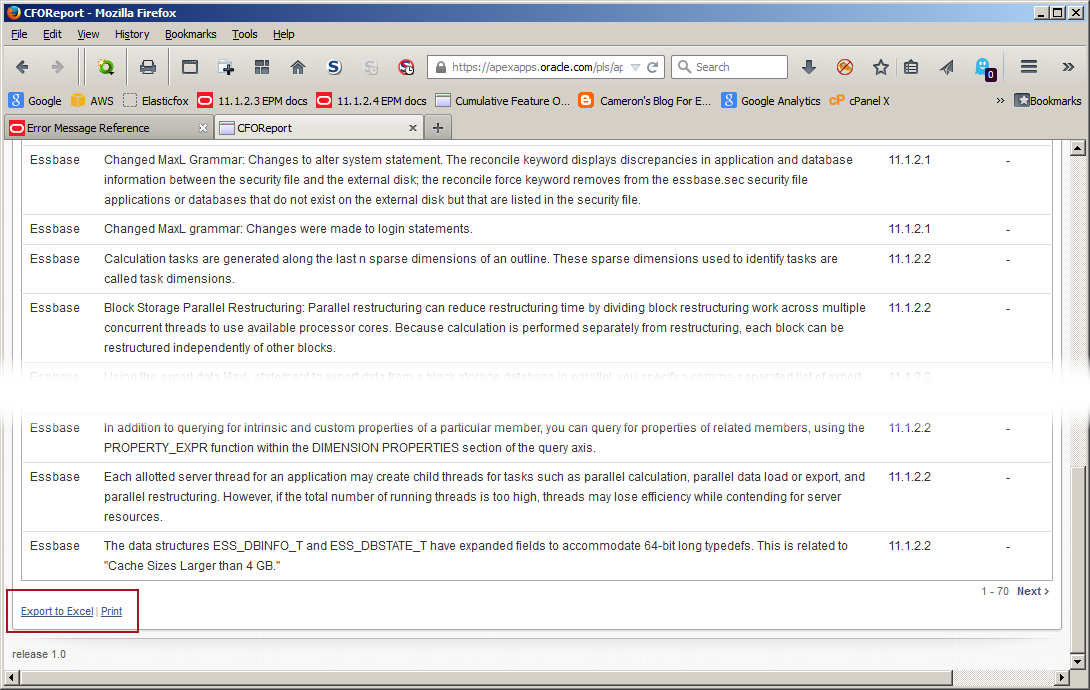This screenshot has width=1090, height=690.
Task: Open the Google bookmark
Action: pyautogui.click(x=35, y=101)
